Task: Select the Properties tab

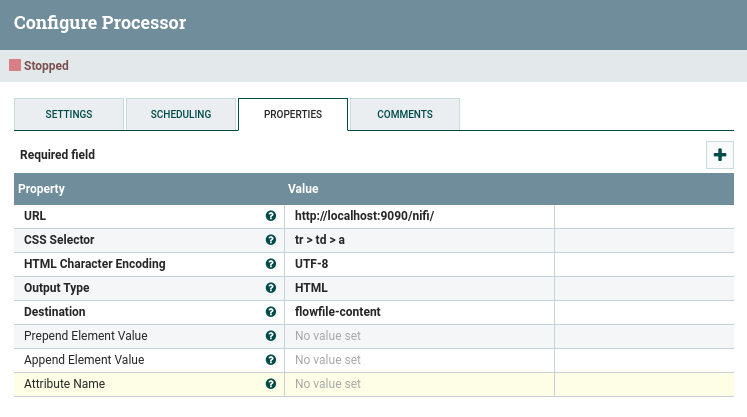Action: 293,114
